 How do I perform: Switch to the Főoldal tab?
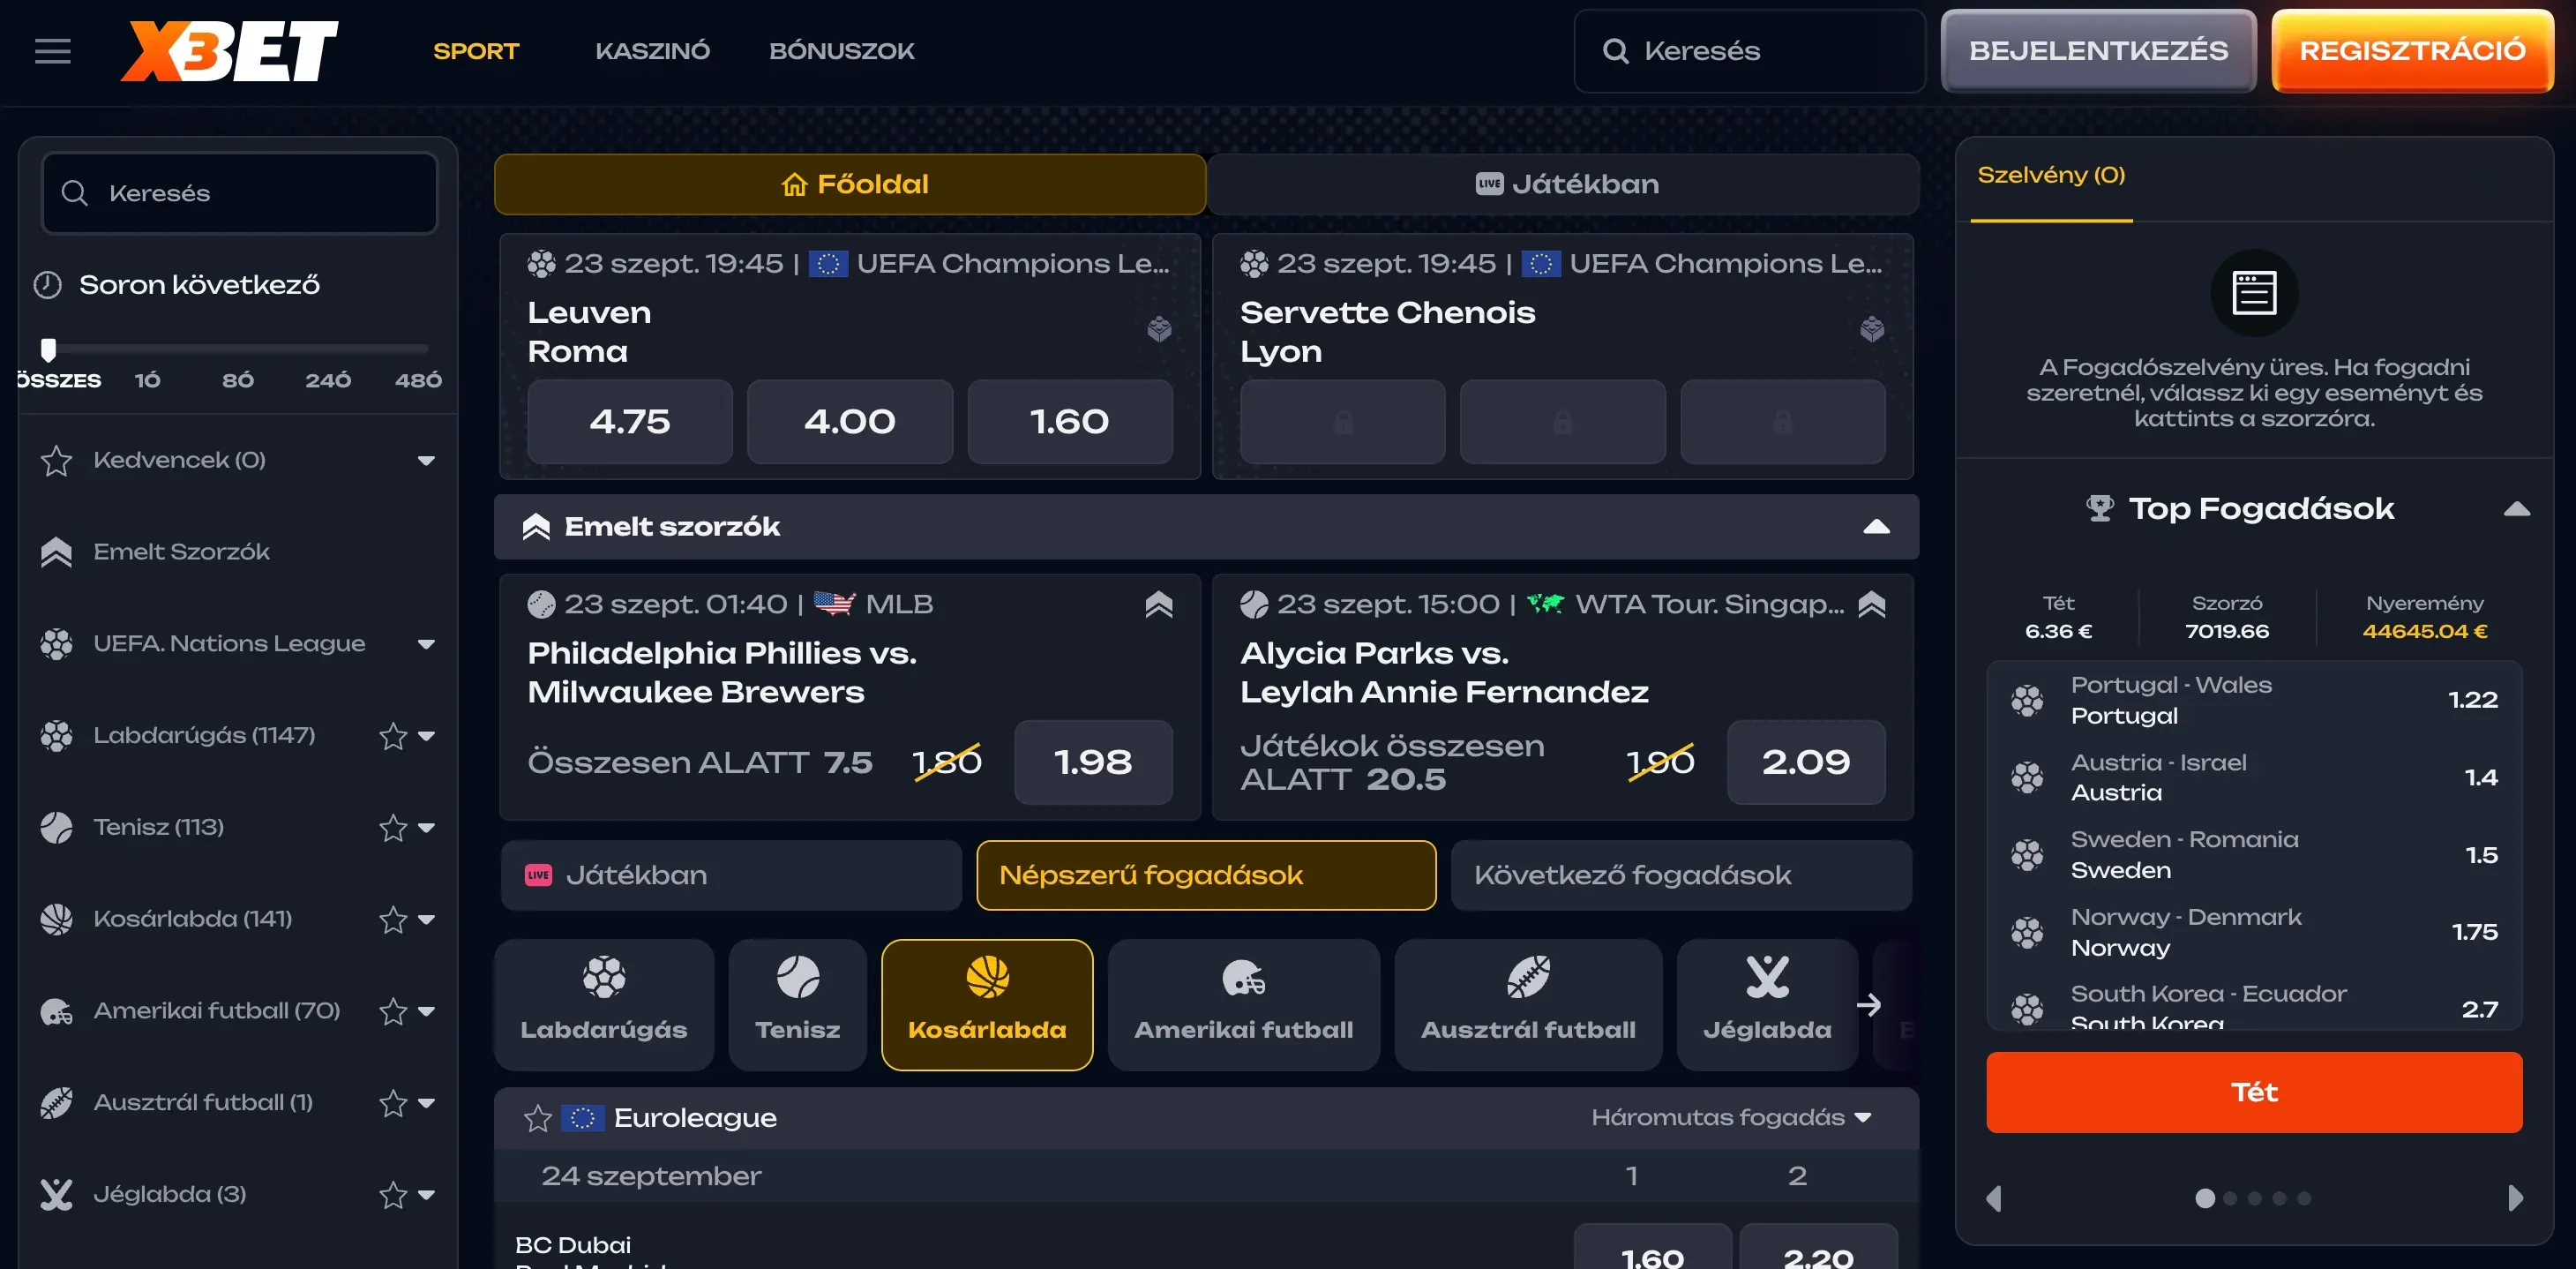[x=850, y=184]
